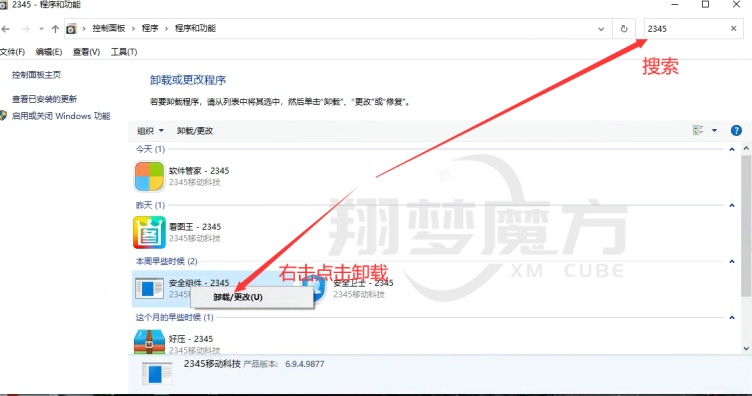Click the 安全组件 - 2345 program icon
Image resolution: width=752 pixels, height=396 pixels.
point(149,289)
